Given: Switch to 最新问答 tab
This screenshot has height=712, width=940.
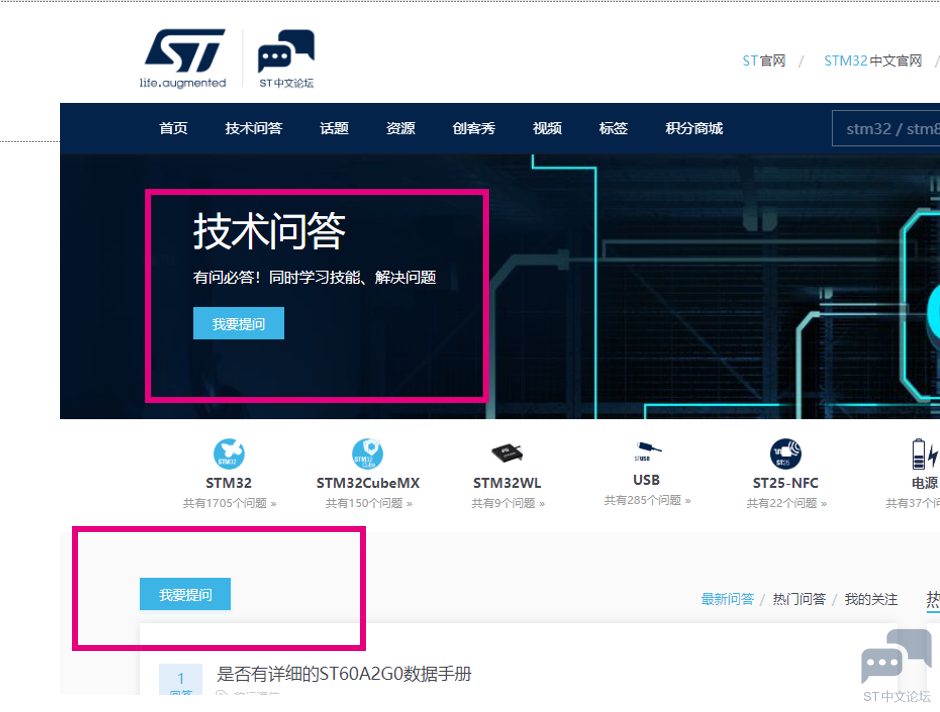Looking at the screenshot, I should point(727,599).
